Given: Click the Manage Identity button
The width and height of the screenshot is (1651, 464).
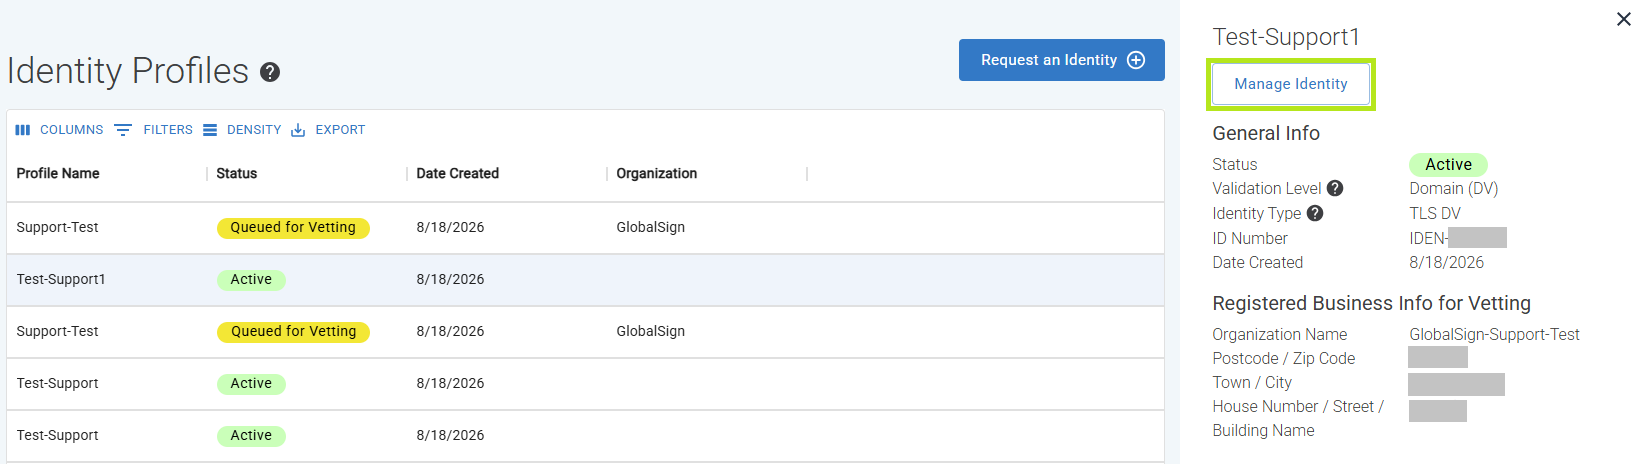Looking at the screenshot, I should coord(1291,84).
